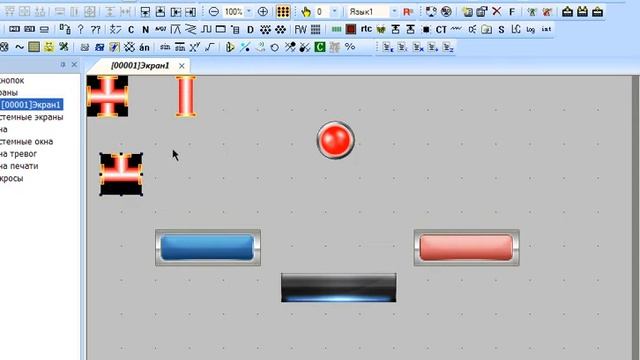This screenshot has width=640, height=360.
Task: Select the yellow hand state icon
Action: pyautogui.click(x=306, y=12)
